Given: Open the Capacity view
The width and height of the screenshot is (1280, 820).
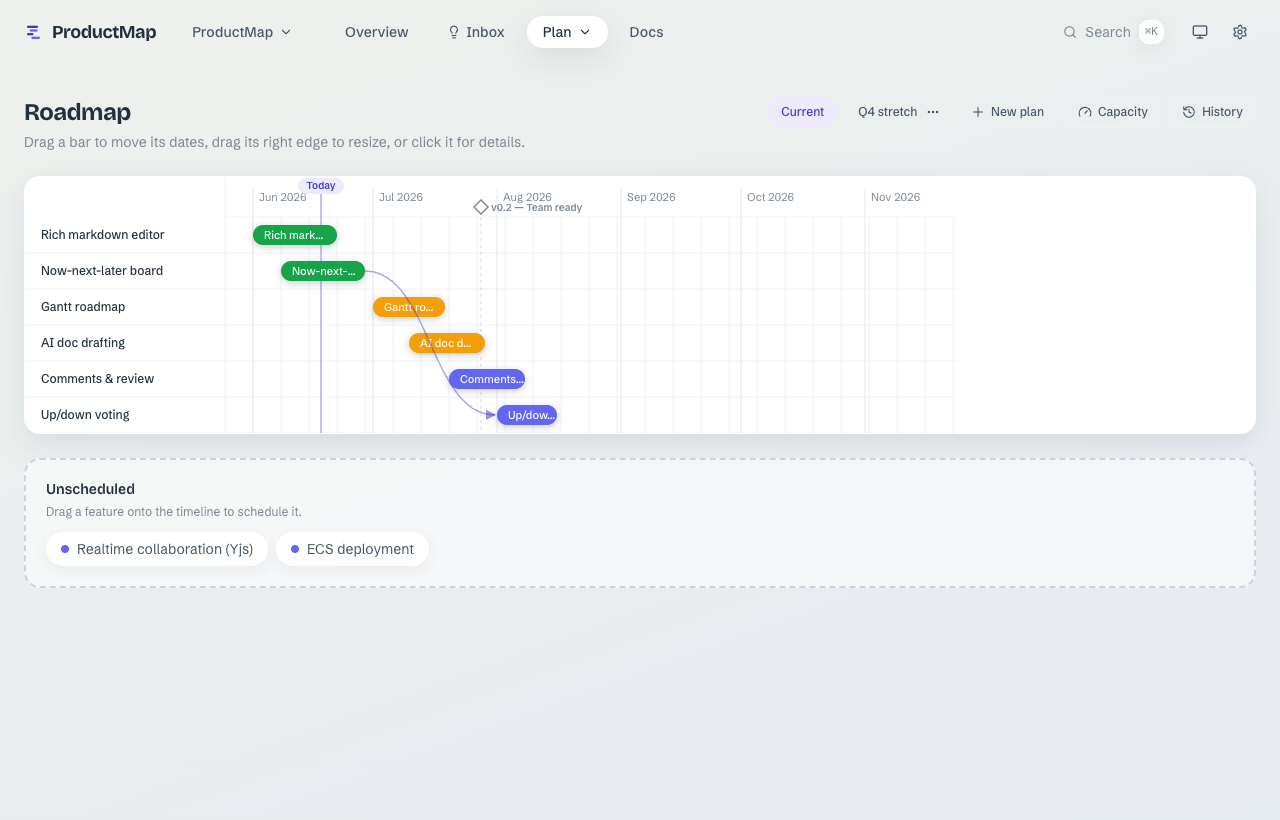Looking at the screenshot, I should (x=1113, y=112).
